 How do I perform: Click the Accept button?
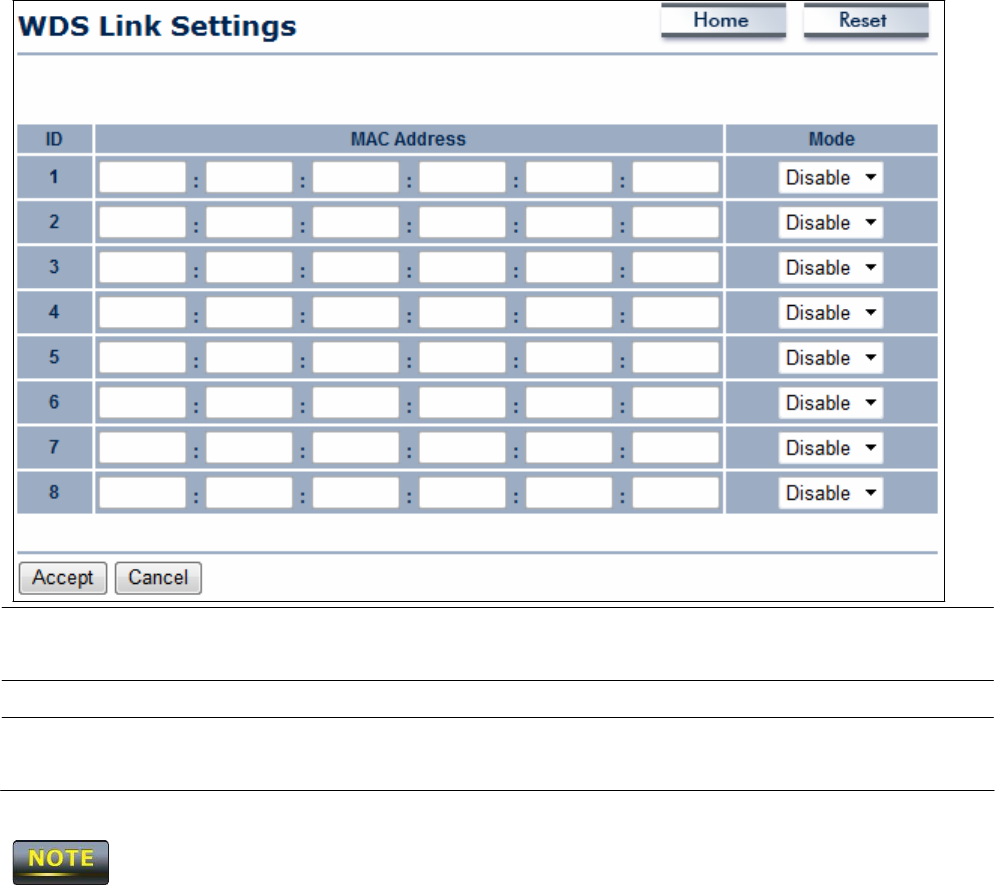63,578
